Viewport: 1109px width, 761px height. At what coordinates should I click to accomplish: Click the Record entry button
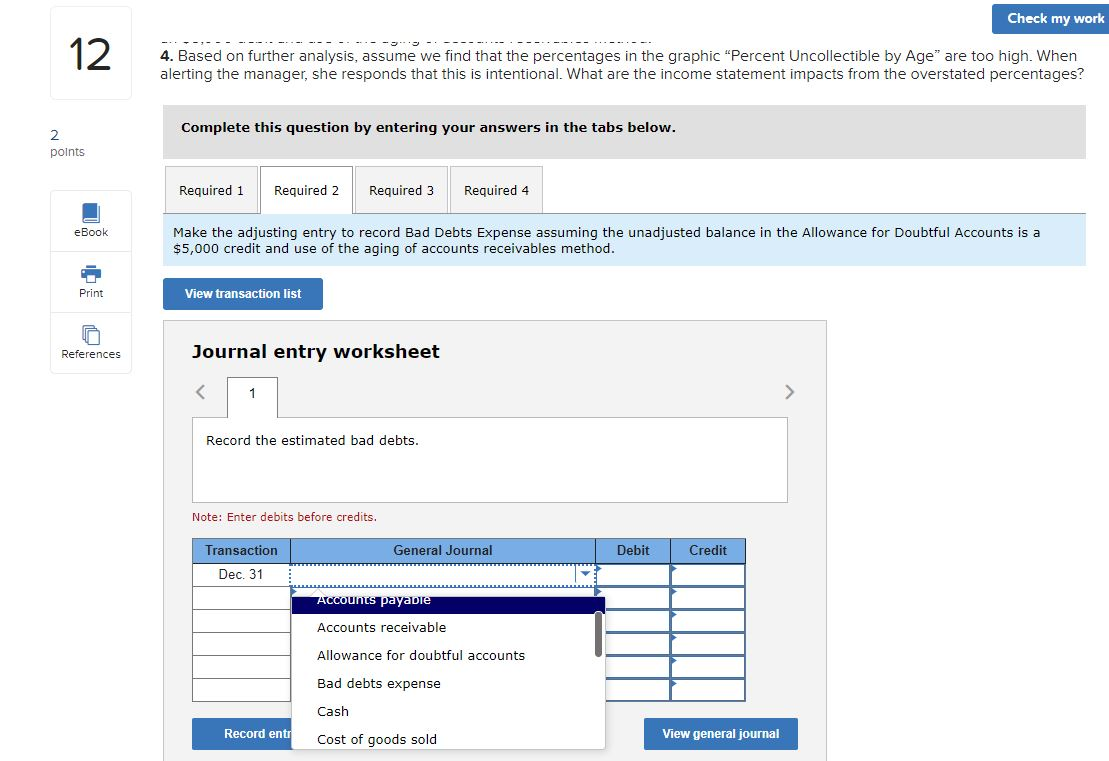(242, 733)
